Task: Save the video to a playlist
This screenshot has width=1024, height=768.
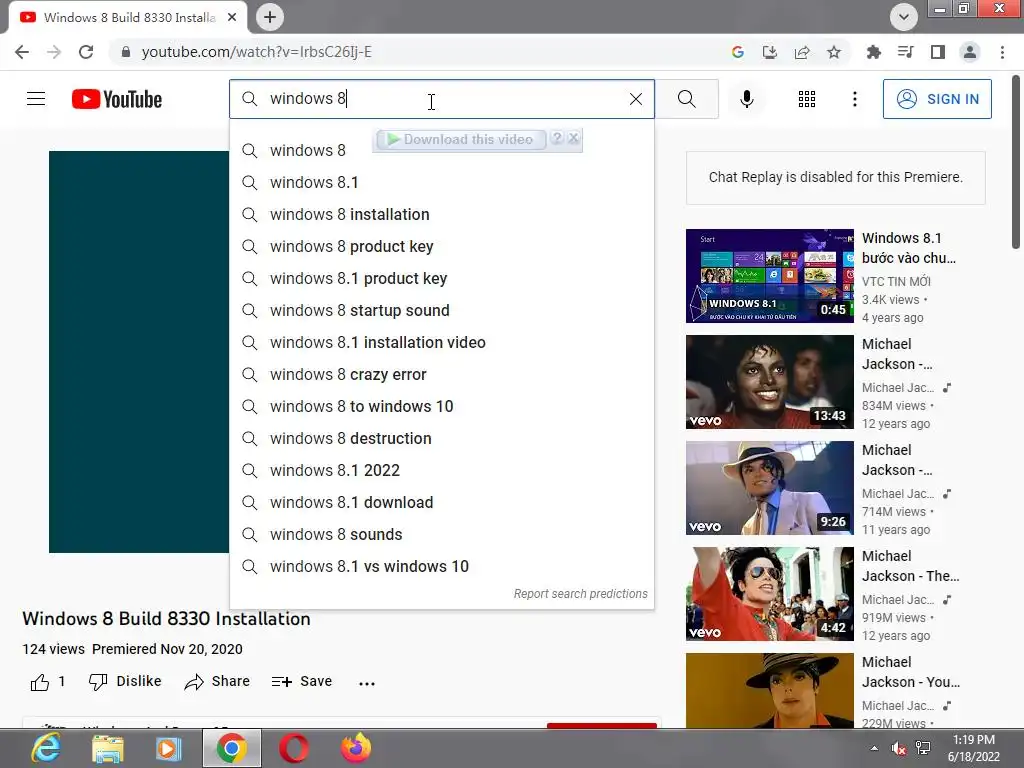Action: [x=302, y=682]
